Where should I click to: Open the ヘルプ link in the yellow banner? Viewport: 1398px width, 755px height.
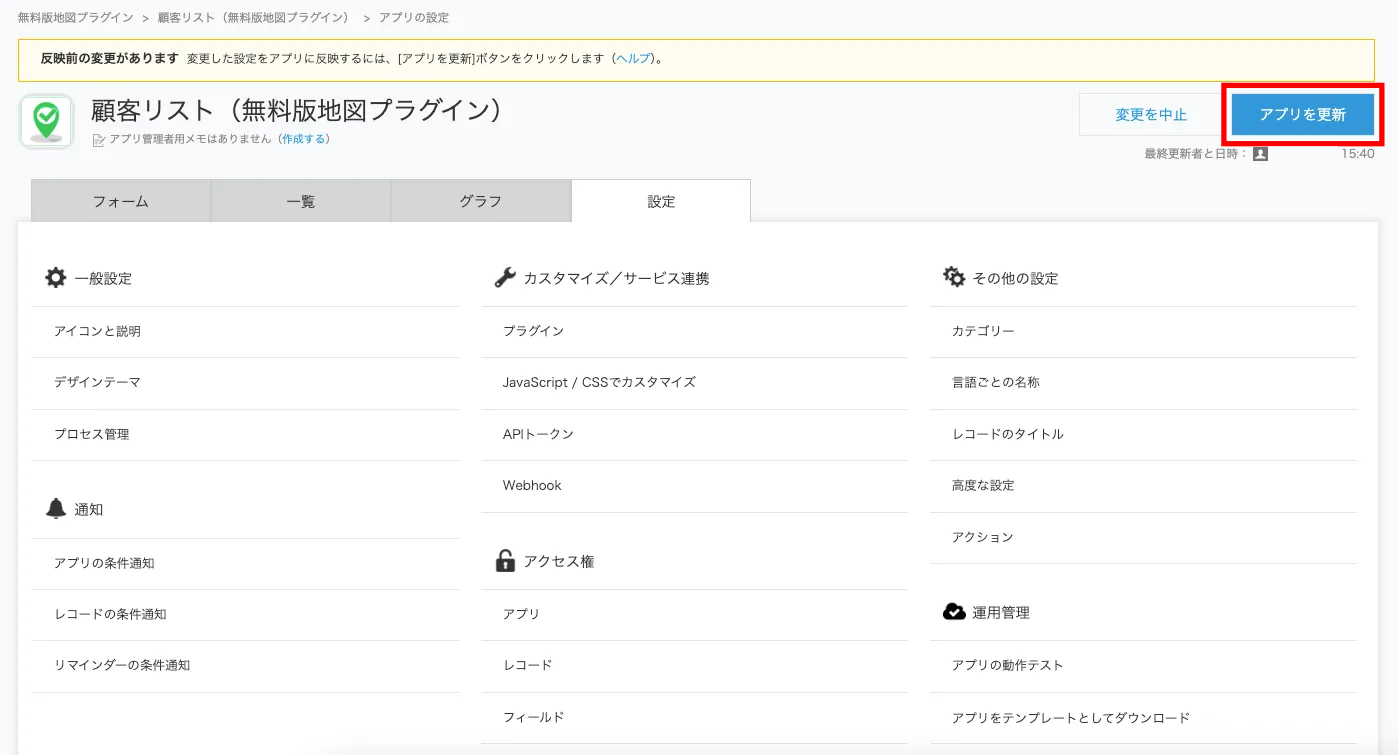tap(632, 59)
